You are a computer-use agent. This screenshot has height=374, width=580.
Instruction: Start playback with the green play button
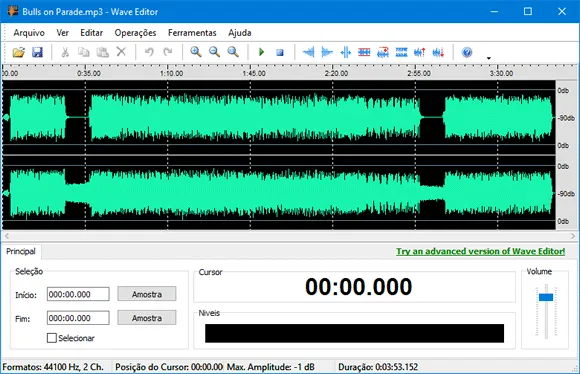tap(262, 52)
